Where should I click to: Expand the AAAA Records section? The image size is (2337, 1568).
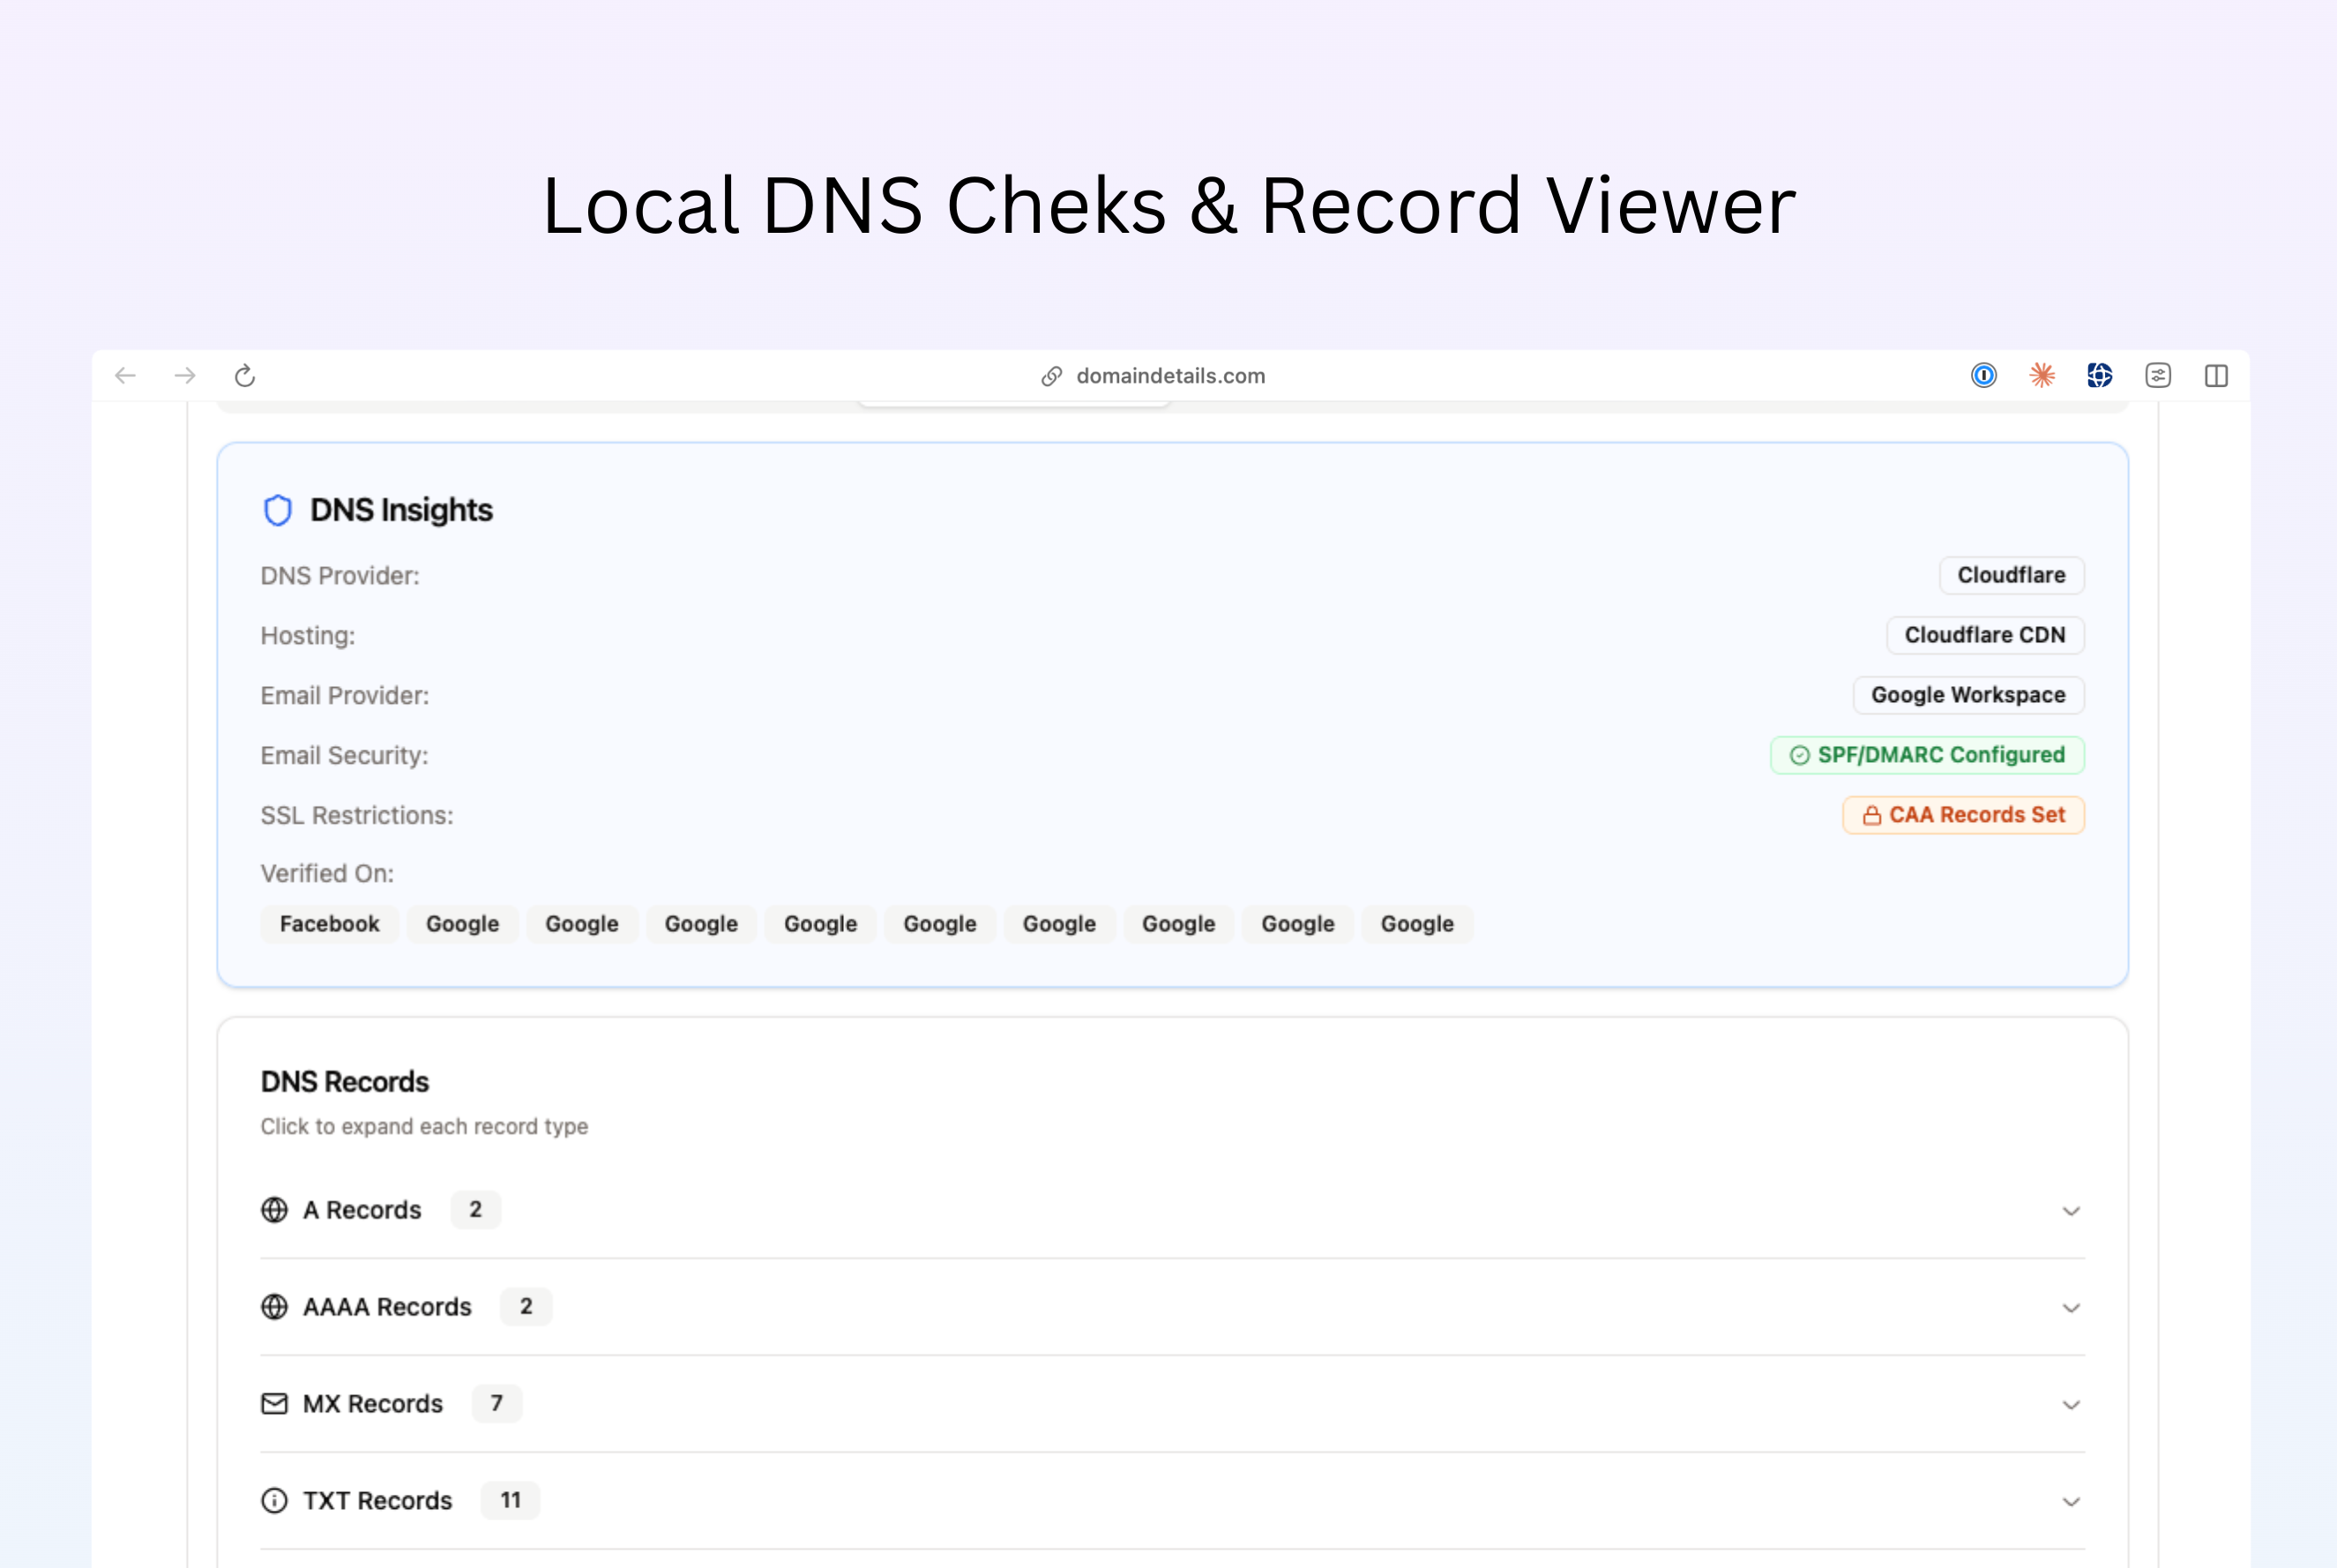click(2071, 1307)
